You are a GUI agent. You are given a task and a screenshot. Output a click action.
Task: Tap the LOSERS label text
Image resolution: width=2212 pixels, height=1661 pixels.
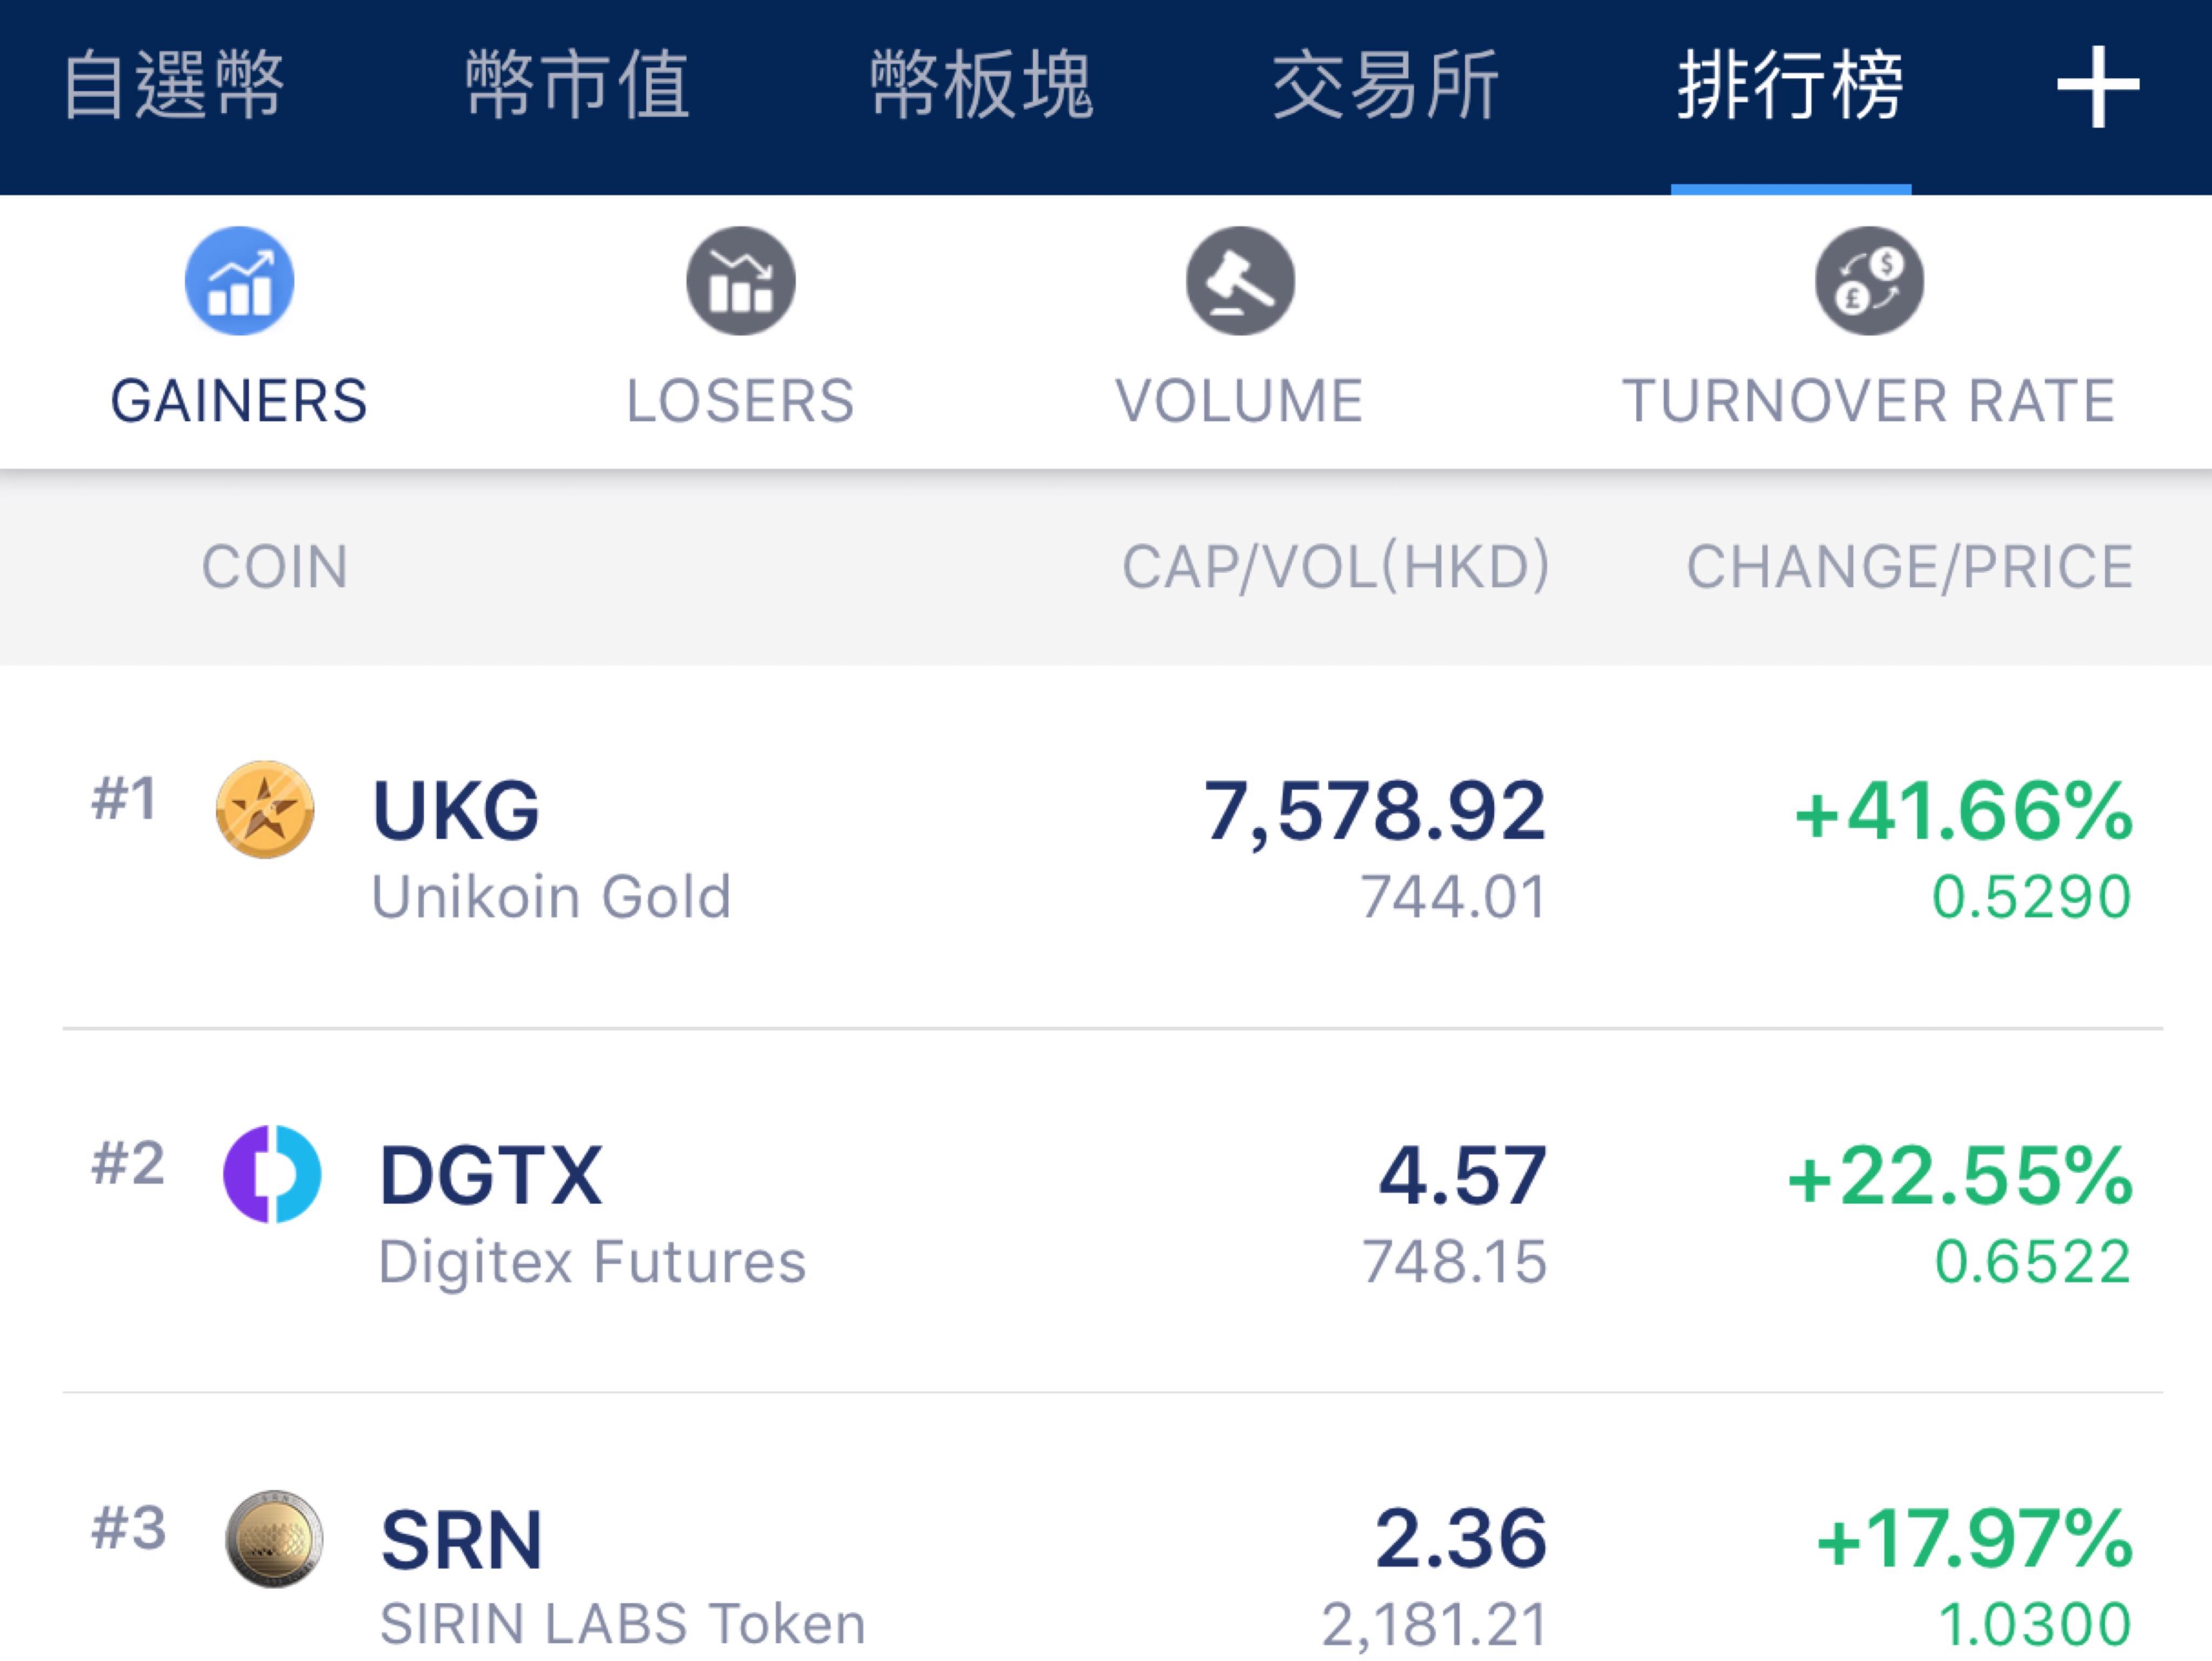tap(740, 401)
